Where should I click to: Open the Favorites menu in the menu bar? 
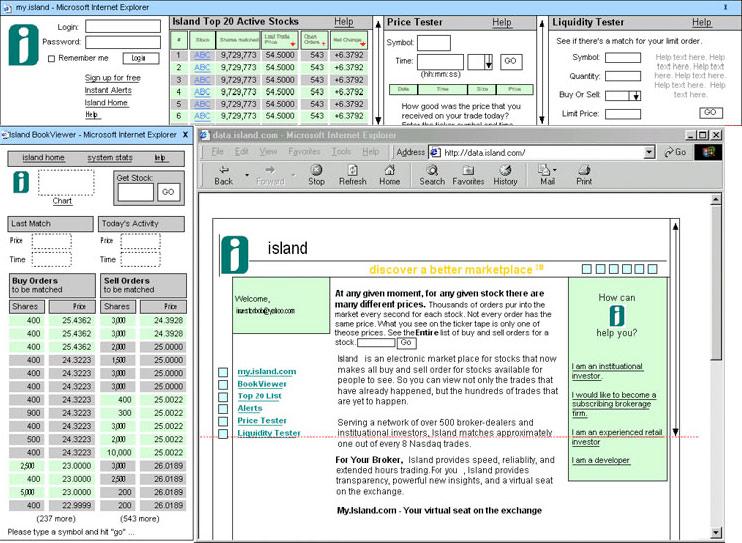(x=304, y=151)
